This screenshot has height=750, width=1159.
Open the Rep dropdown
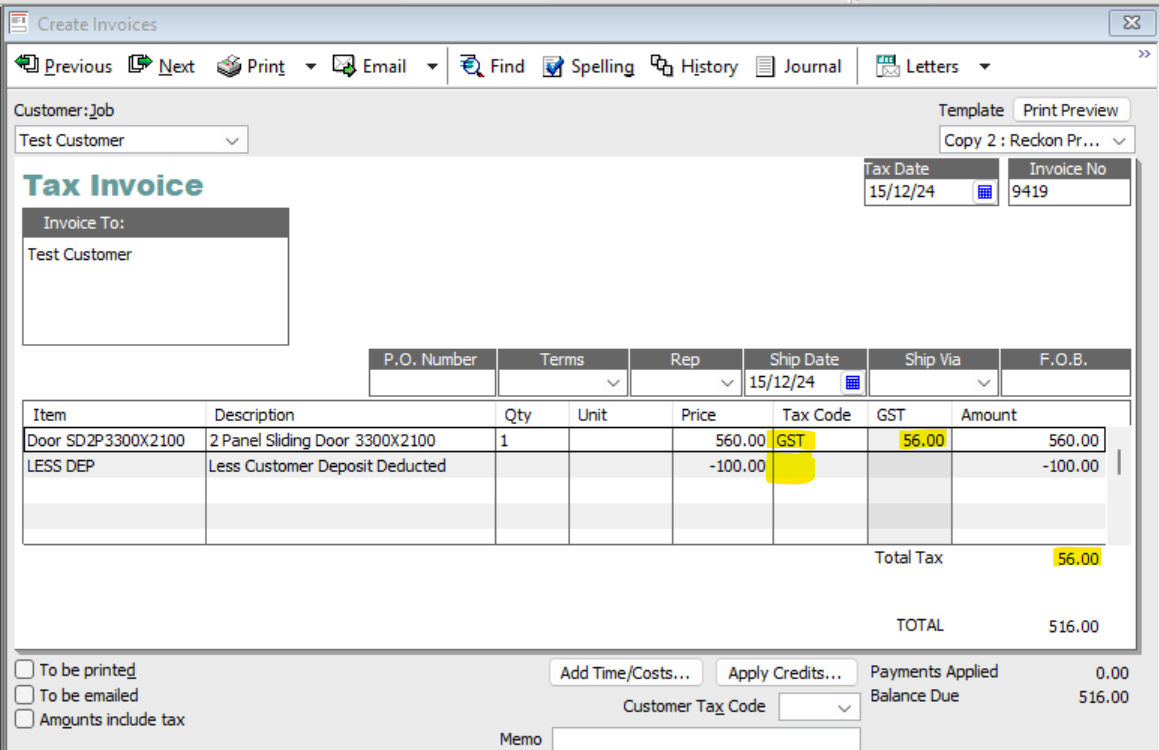[x=727, y=383]
